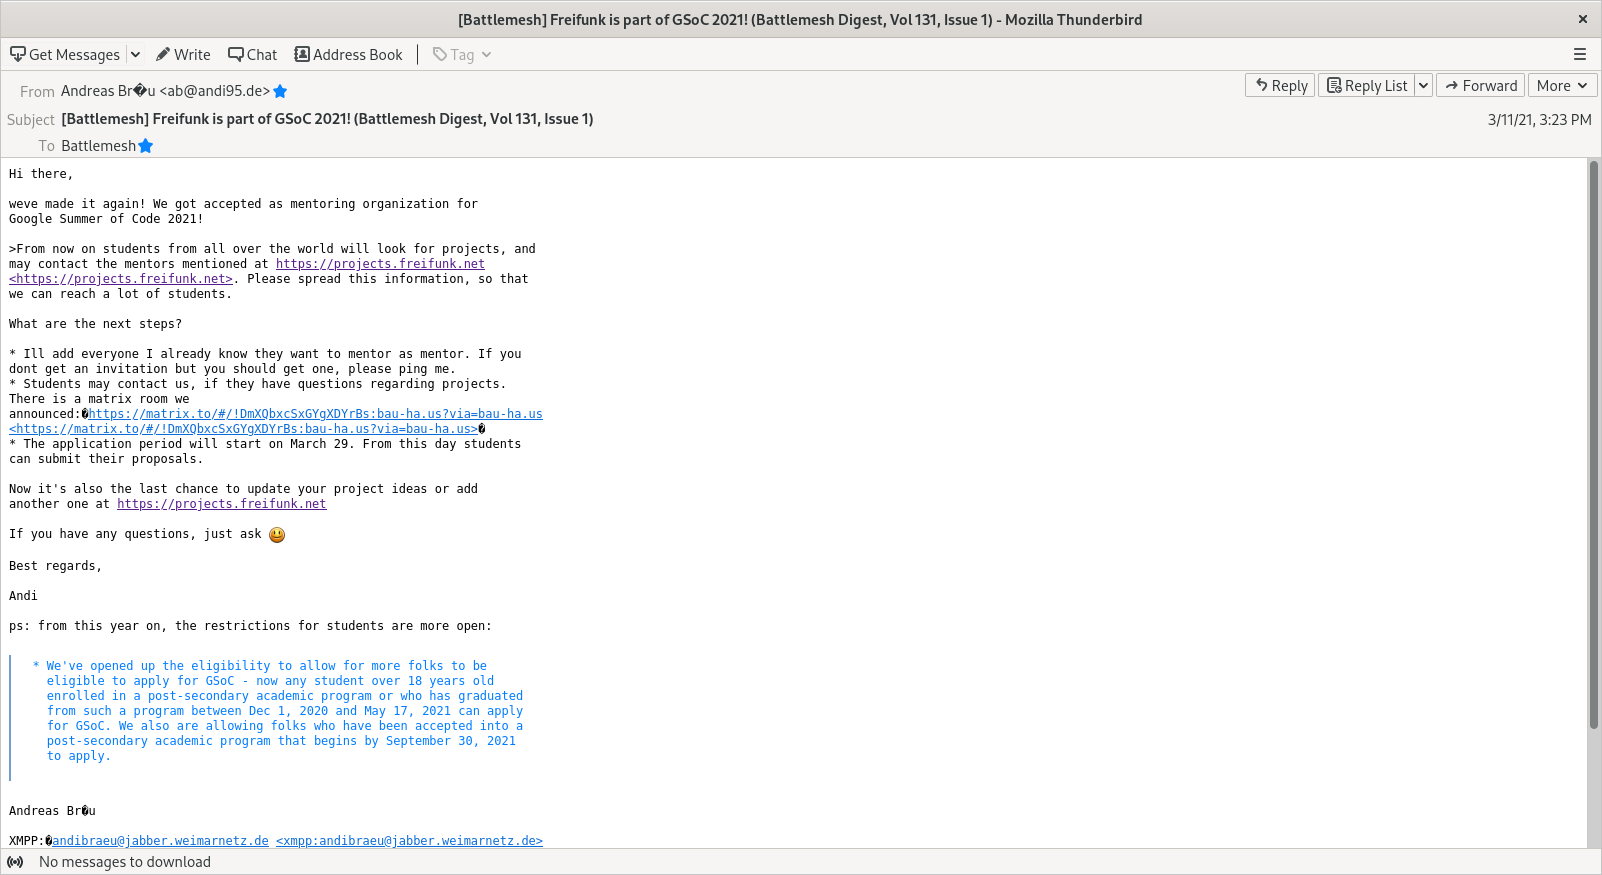1602x875 pixels.
Task: Expand the Reply List dropdown arrow
Action: 1423,86
